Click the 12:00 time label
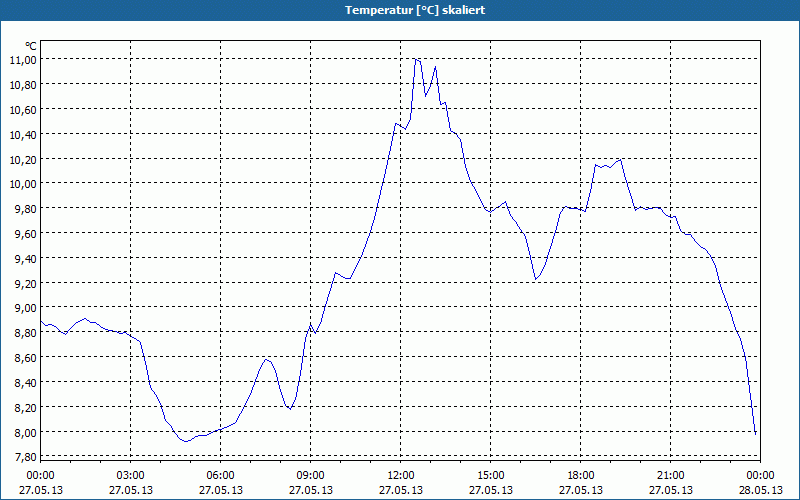 [401, 476]
